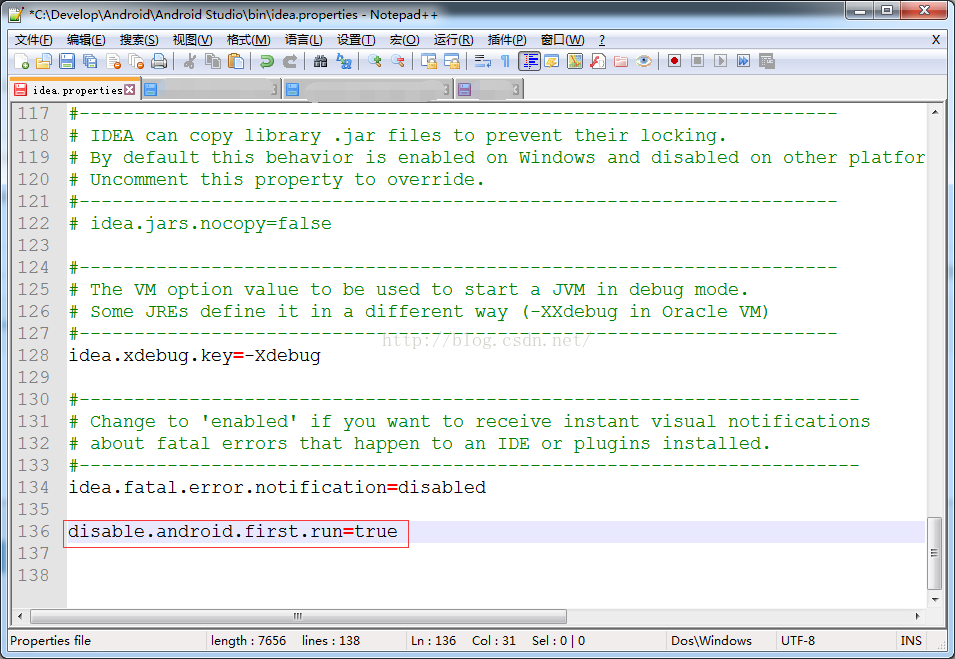This screenshot has width=955, height=659.
Task: Click the Zoom Out magnifier icon
Action: (x=398, y=62)
